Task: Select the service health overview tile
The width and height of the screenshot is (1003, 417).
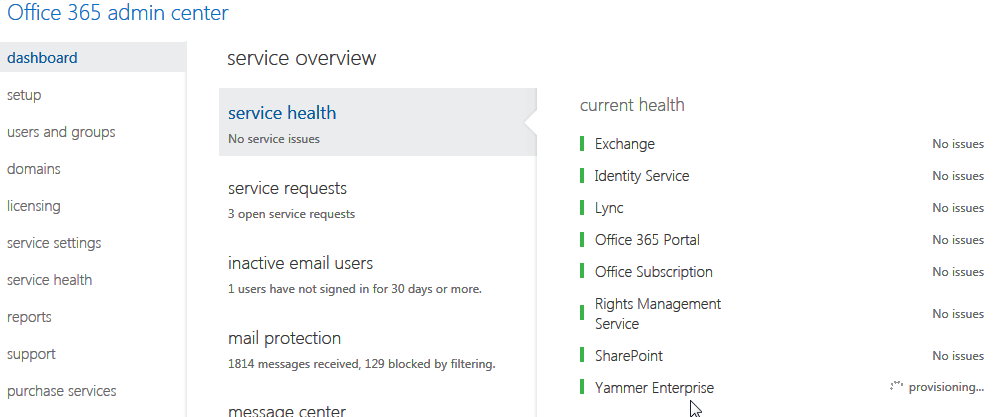Action: (x=282, y=113)
